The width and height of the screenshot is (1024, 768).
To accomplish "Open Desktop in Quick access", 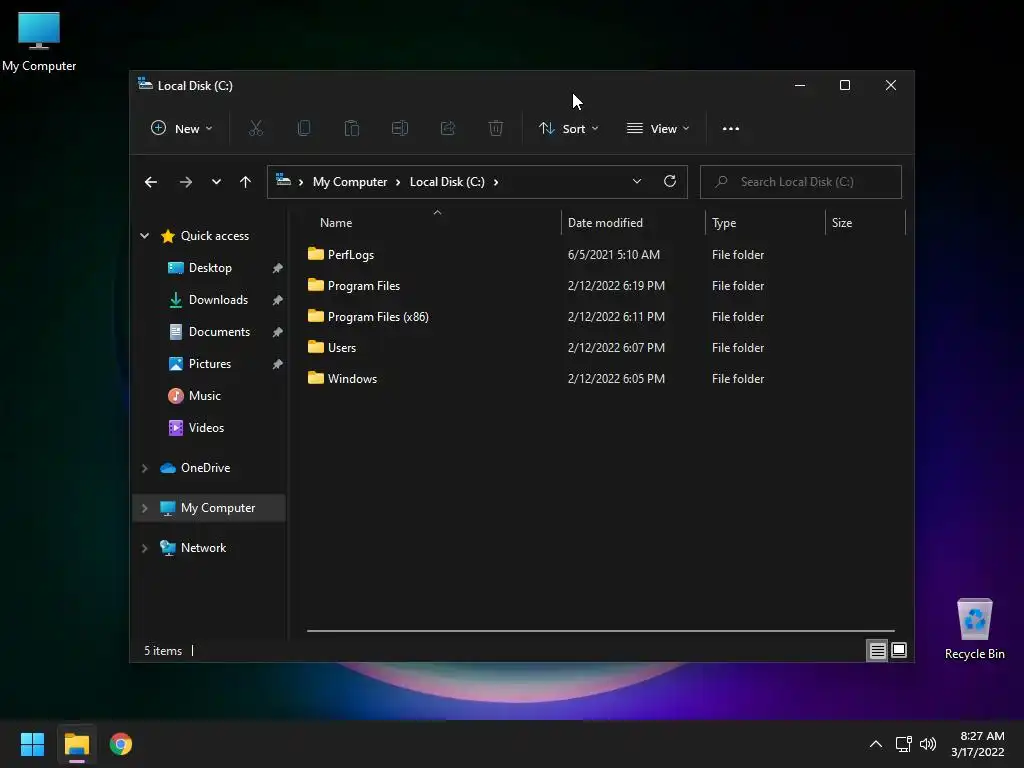I will click(210, 268).
